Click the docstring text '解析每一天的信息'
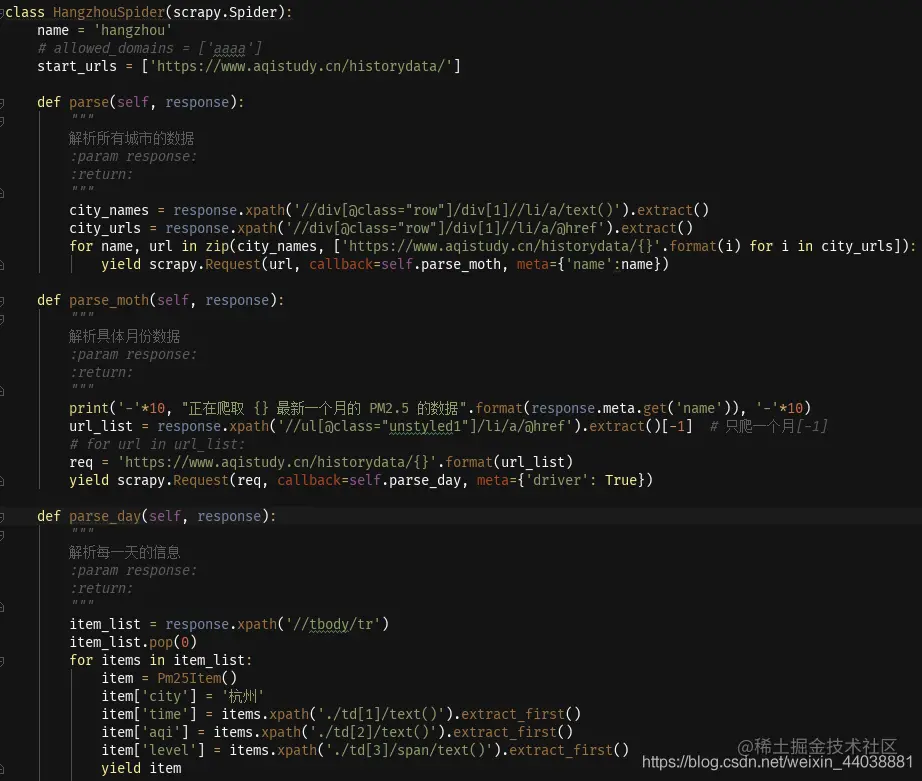 [x=124, y=552]
